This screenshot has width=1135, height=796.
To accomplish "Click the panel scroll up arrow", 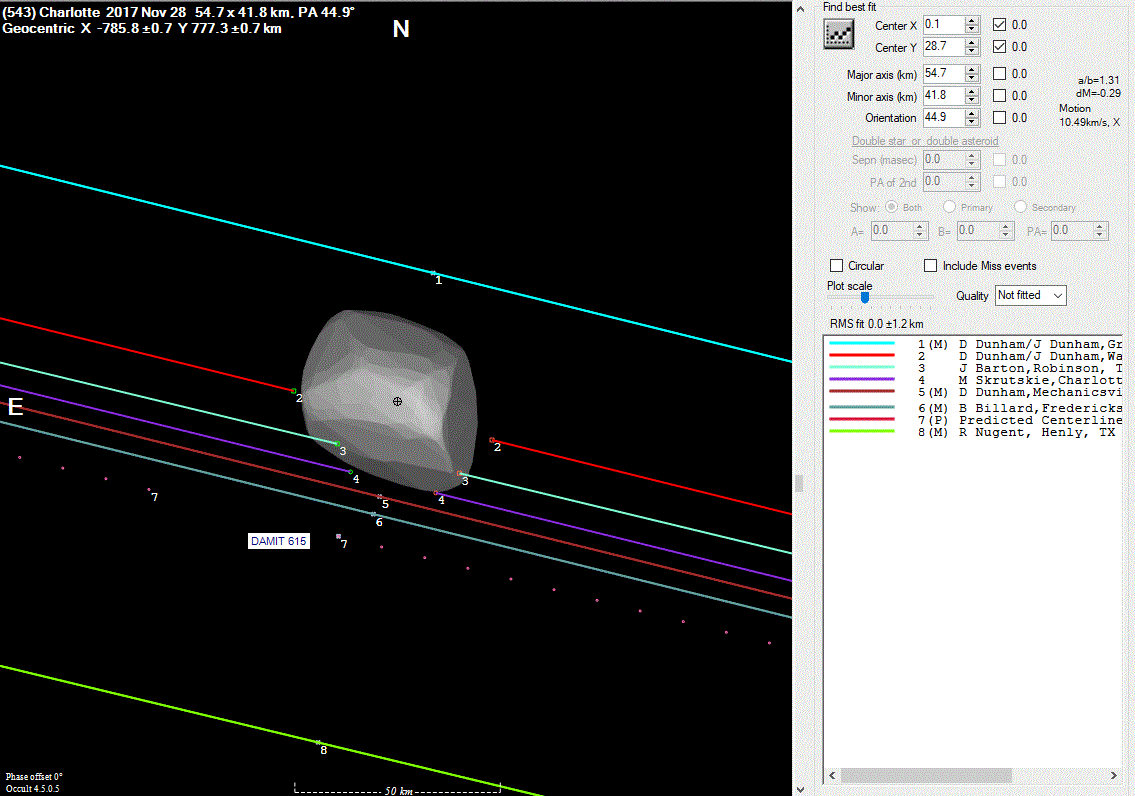I will click(801, 9).
